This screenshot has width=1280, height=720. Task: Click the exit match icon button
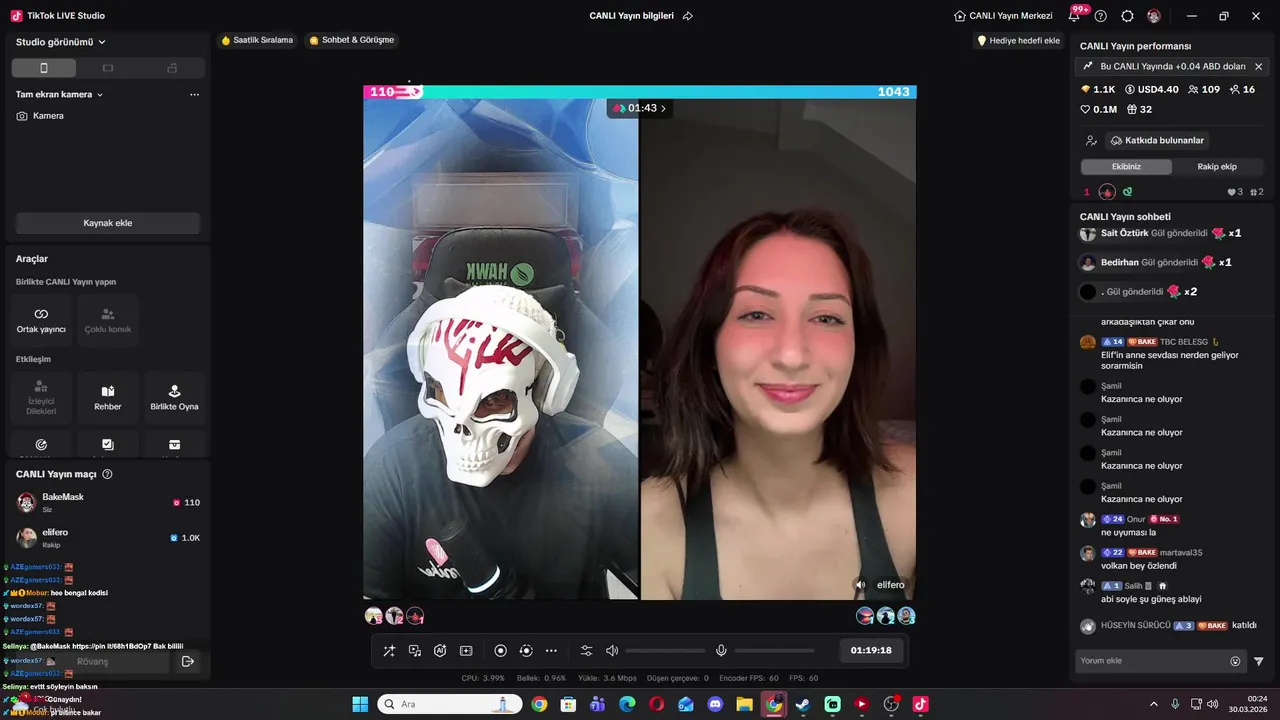pos(187,661)
